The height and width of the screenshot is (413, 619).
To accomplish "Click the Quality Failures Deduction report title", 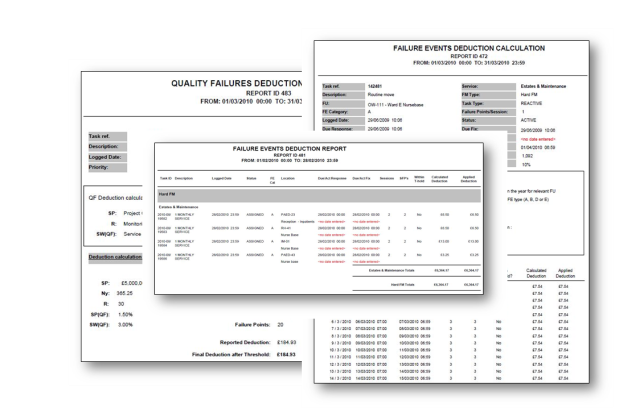I will [x=236, y=84].
